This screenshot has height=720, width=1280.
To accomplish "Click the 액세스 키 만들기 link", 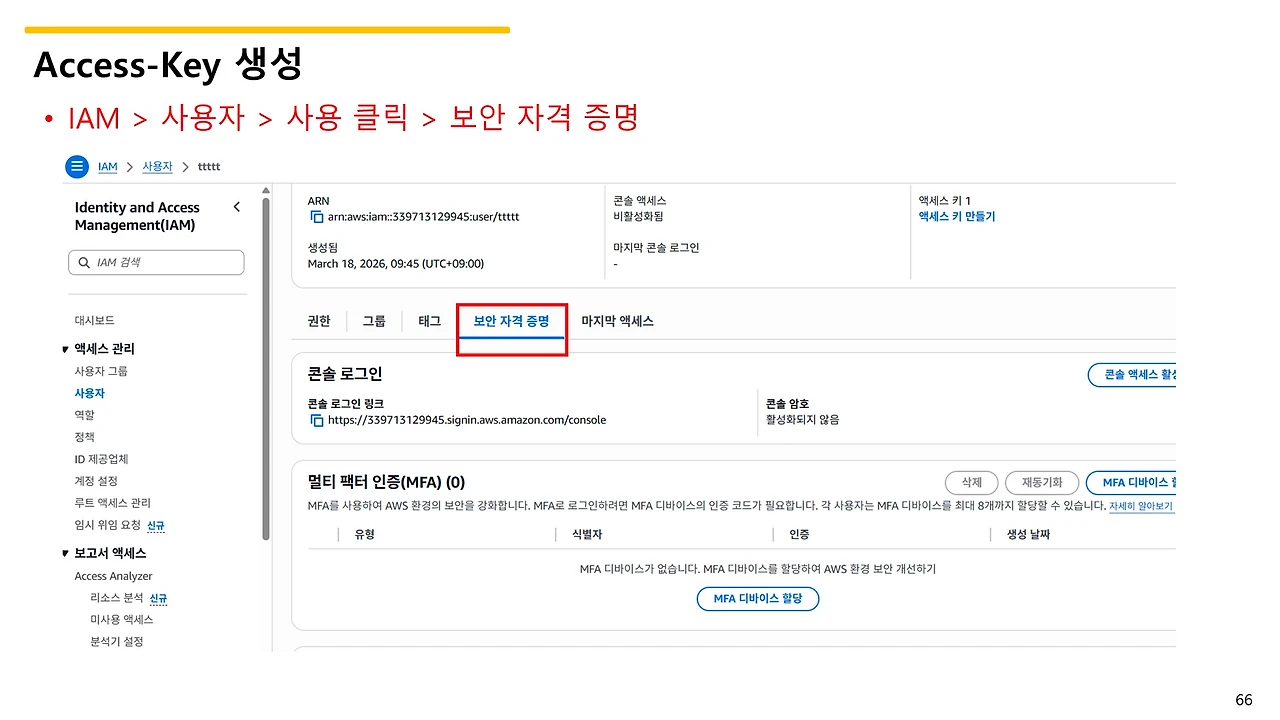I will click(956, 216).
